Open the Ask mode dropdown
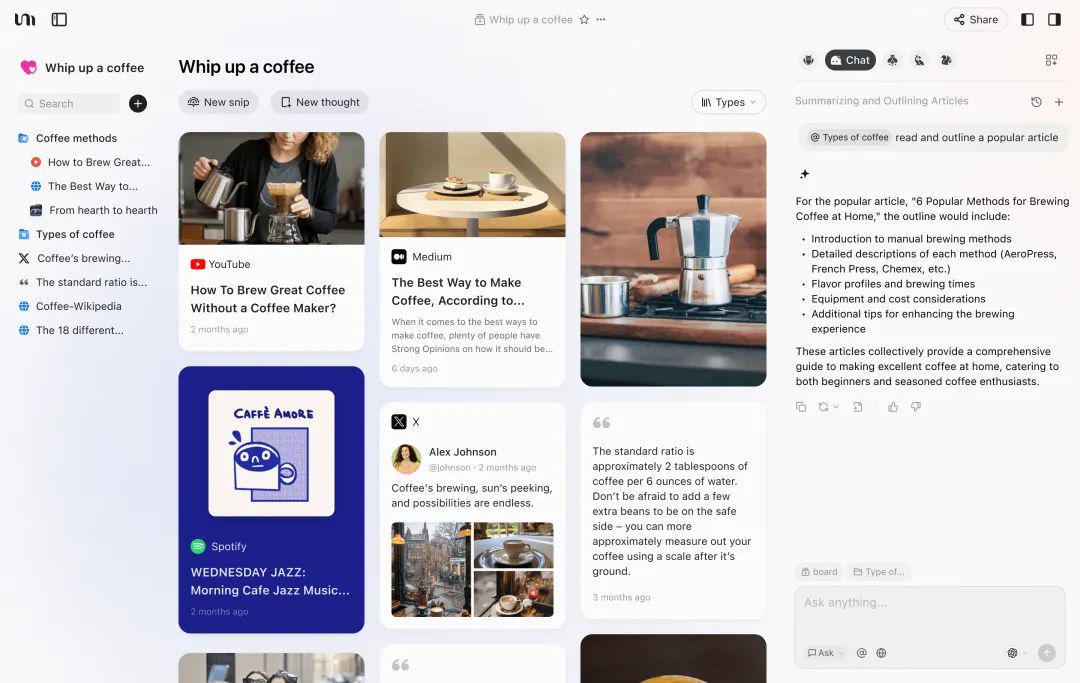This screenshot has height=683, width=1080. point(824,653)
